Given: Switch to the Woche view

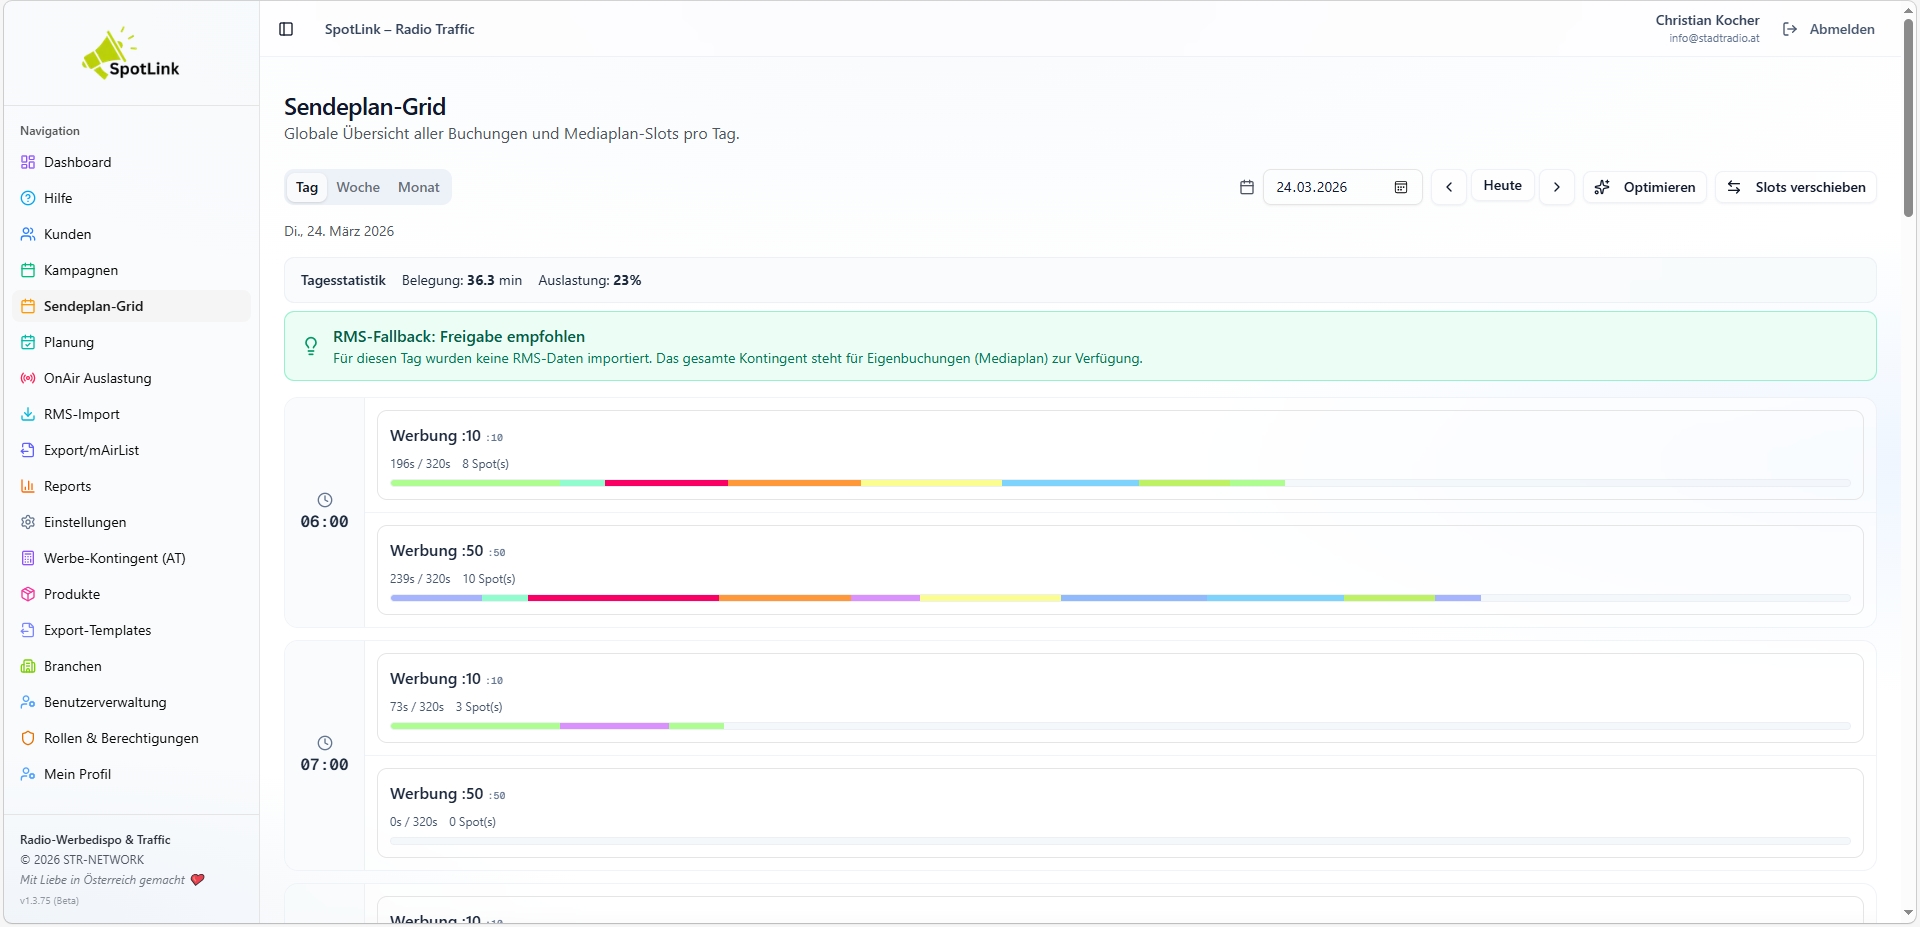Looking at the screenshot, I should tap(358, 187).
